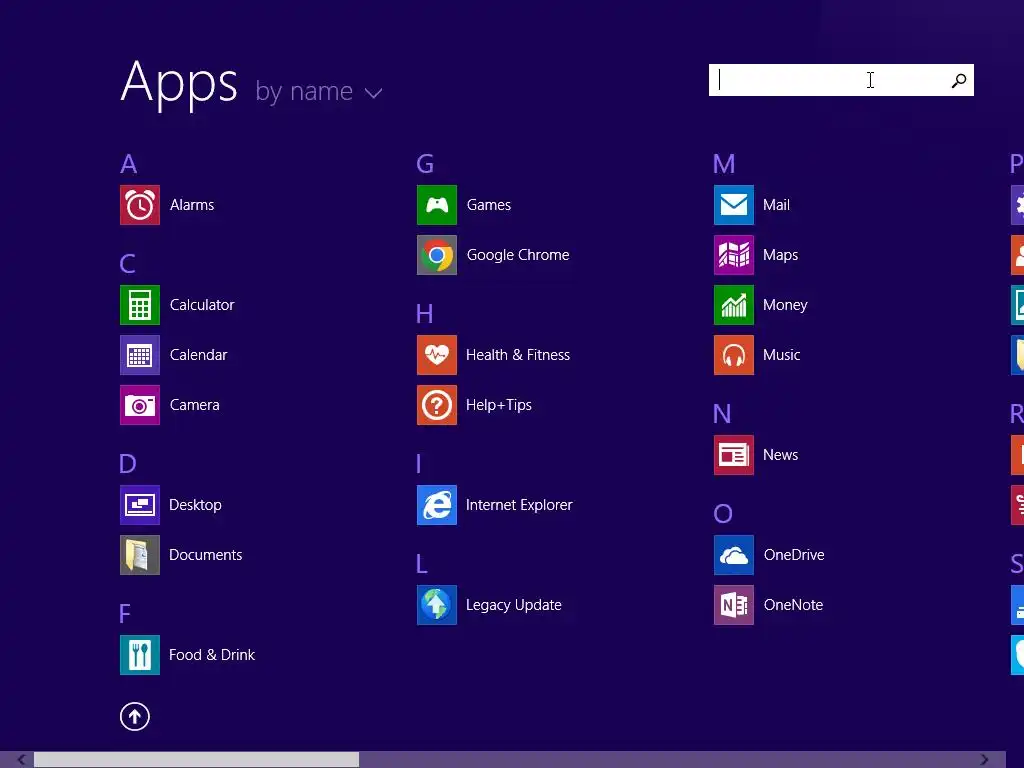Click the 'O' letter group header
Image resolution: width=1024 pixels, height=768 pixels.
pyautogui.click(x=723, y=514)
